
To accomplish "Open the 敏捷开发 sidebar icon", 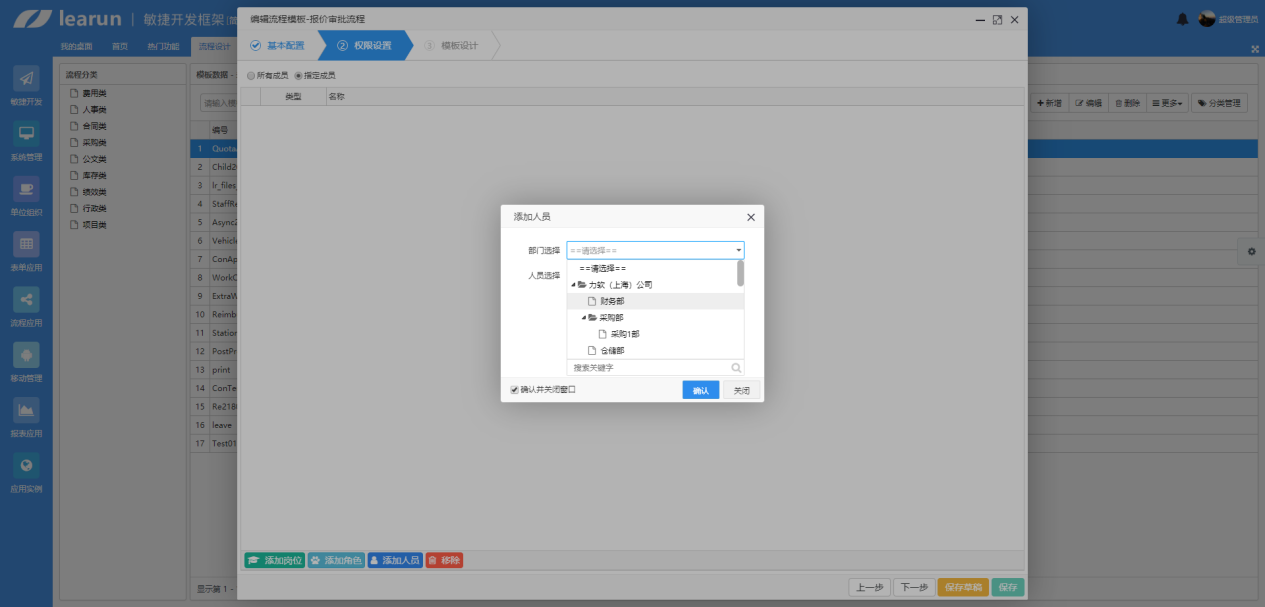I will (x=26, y=78).
